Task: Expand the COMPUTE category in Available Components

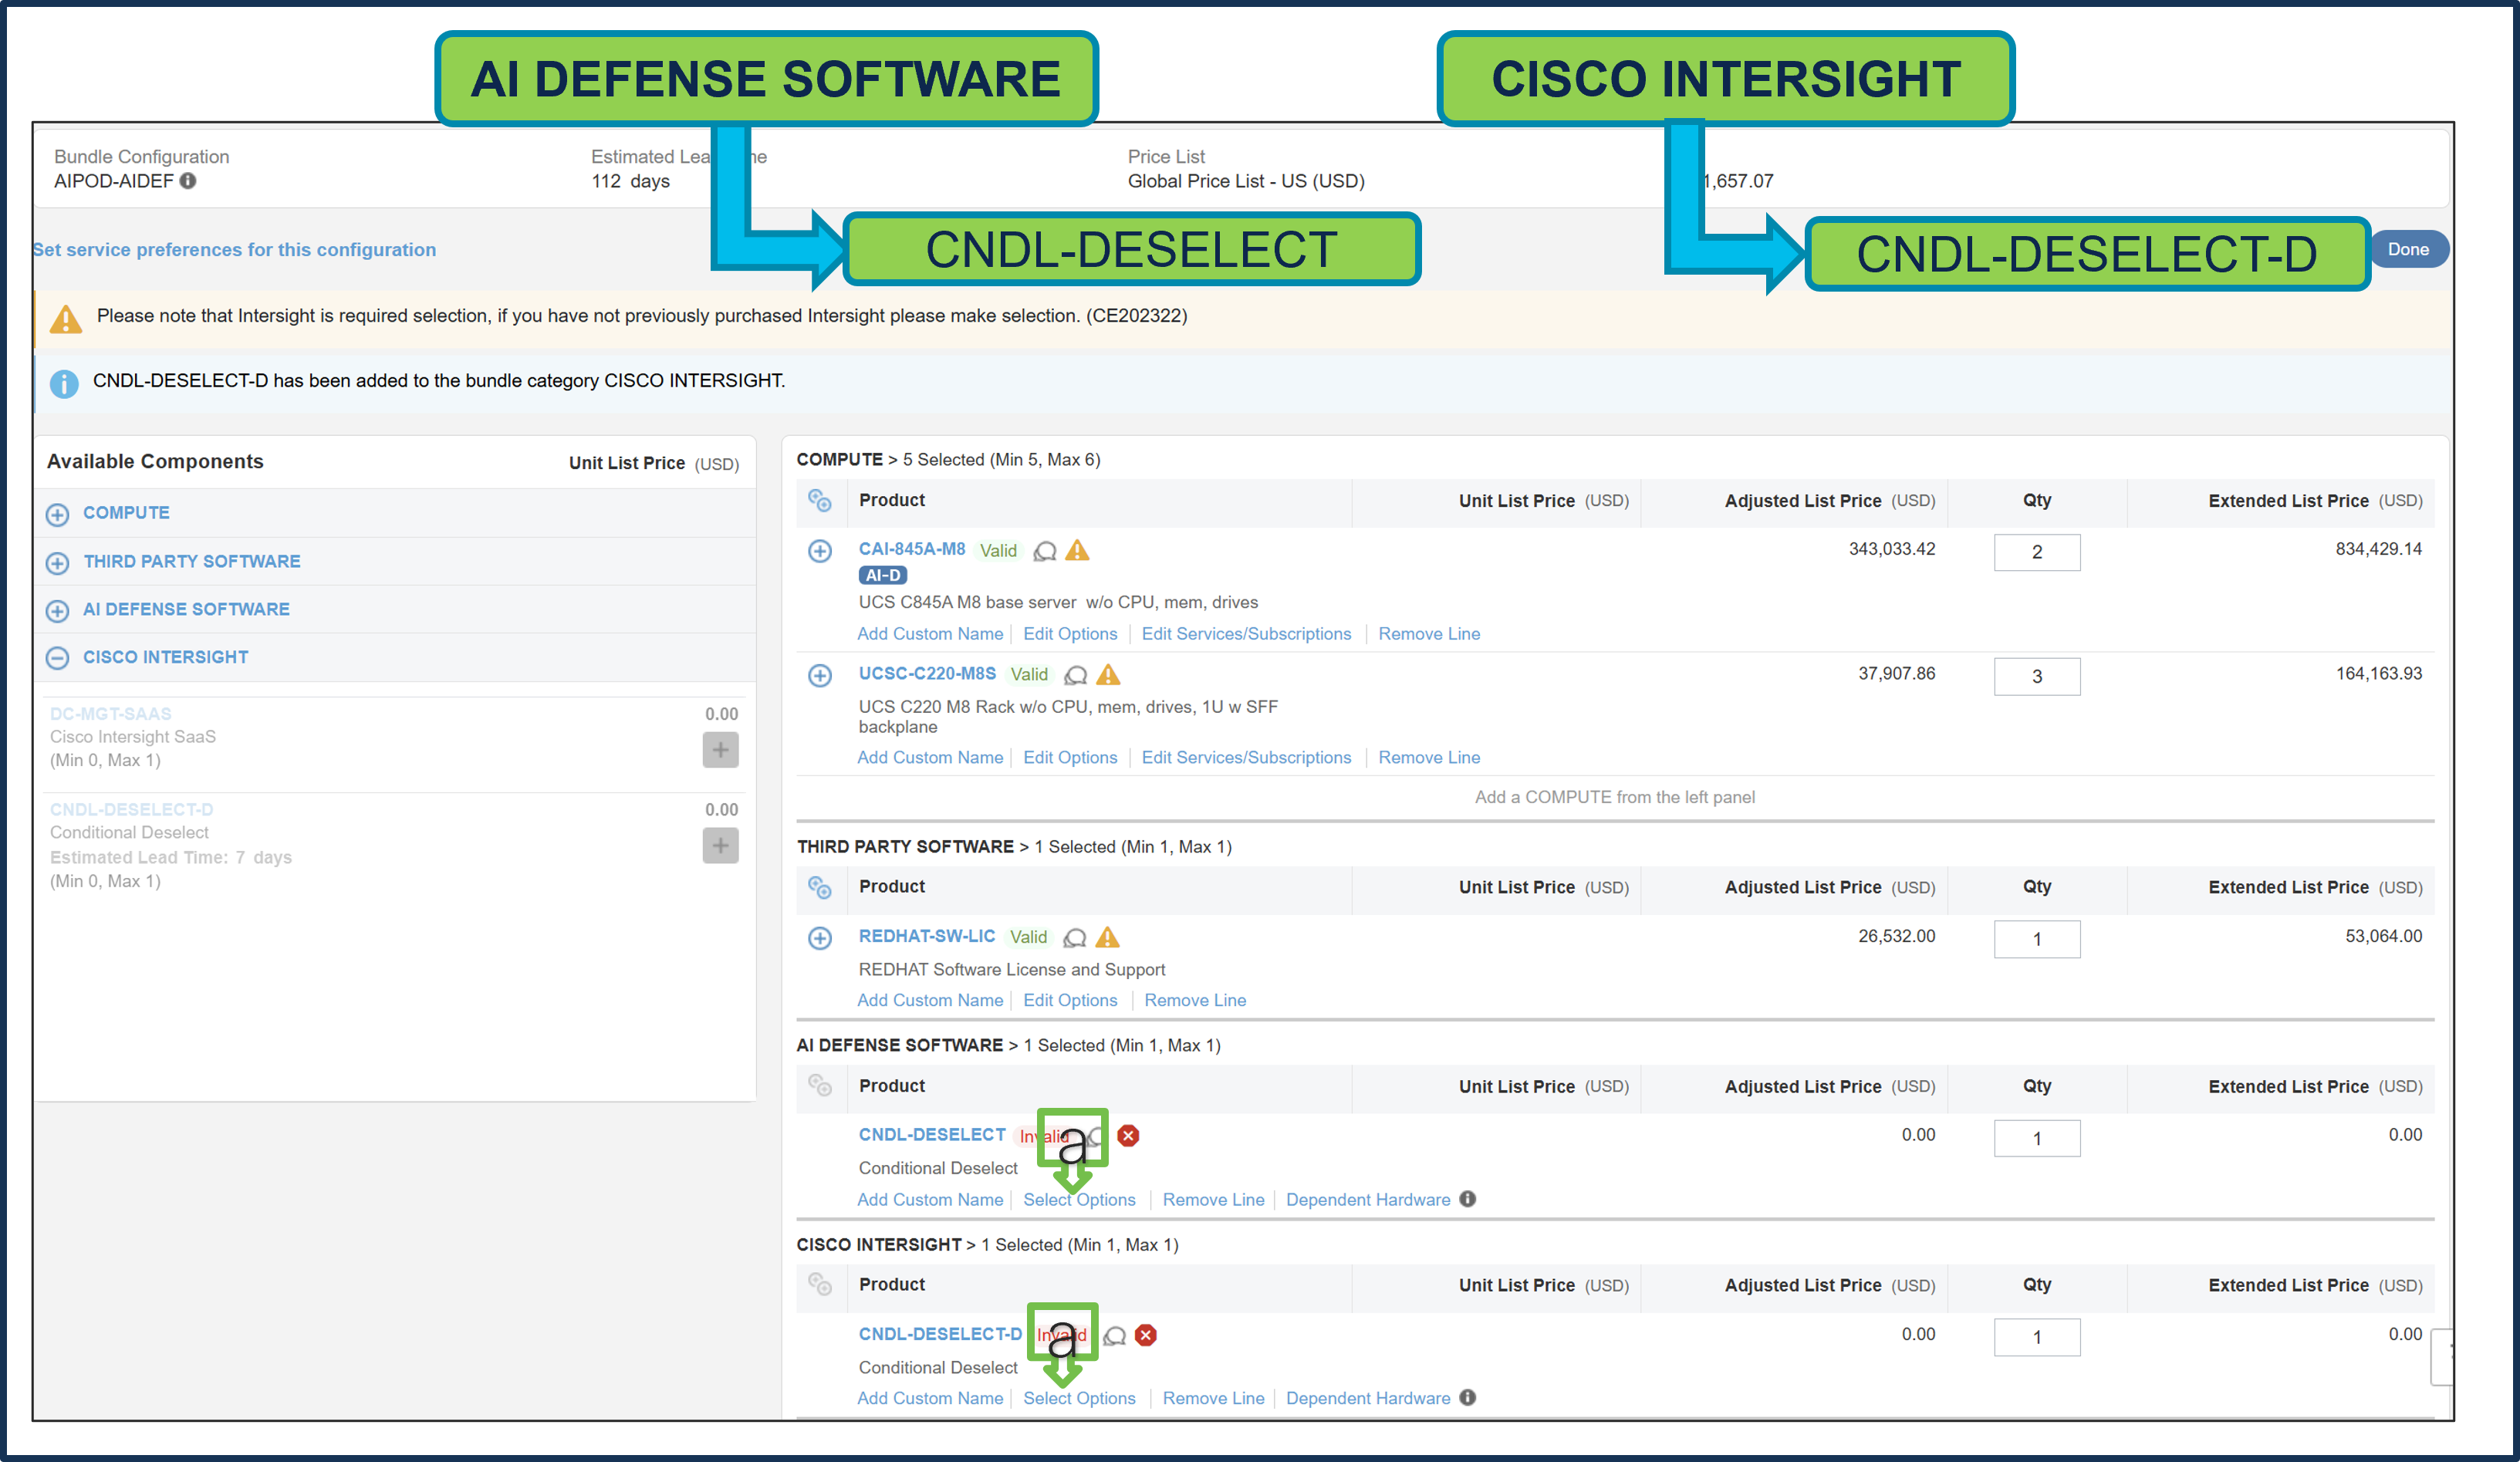Action: click(x=57, y=514)
